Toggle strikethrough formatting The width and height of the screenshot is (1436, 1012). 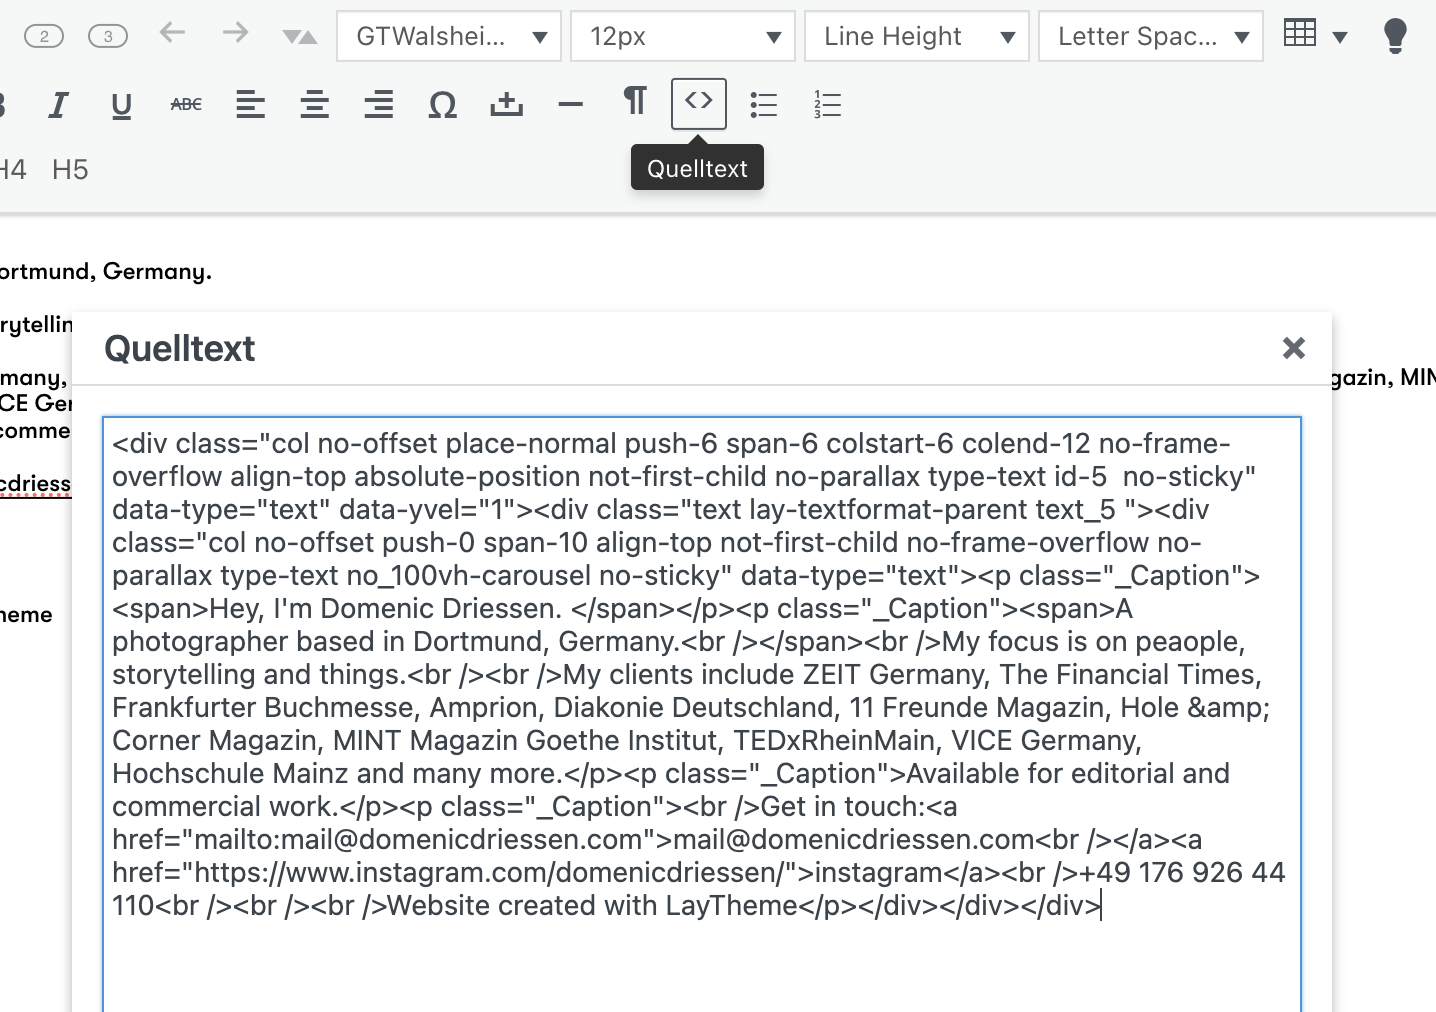pos(186,104)
